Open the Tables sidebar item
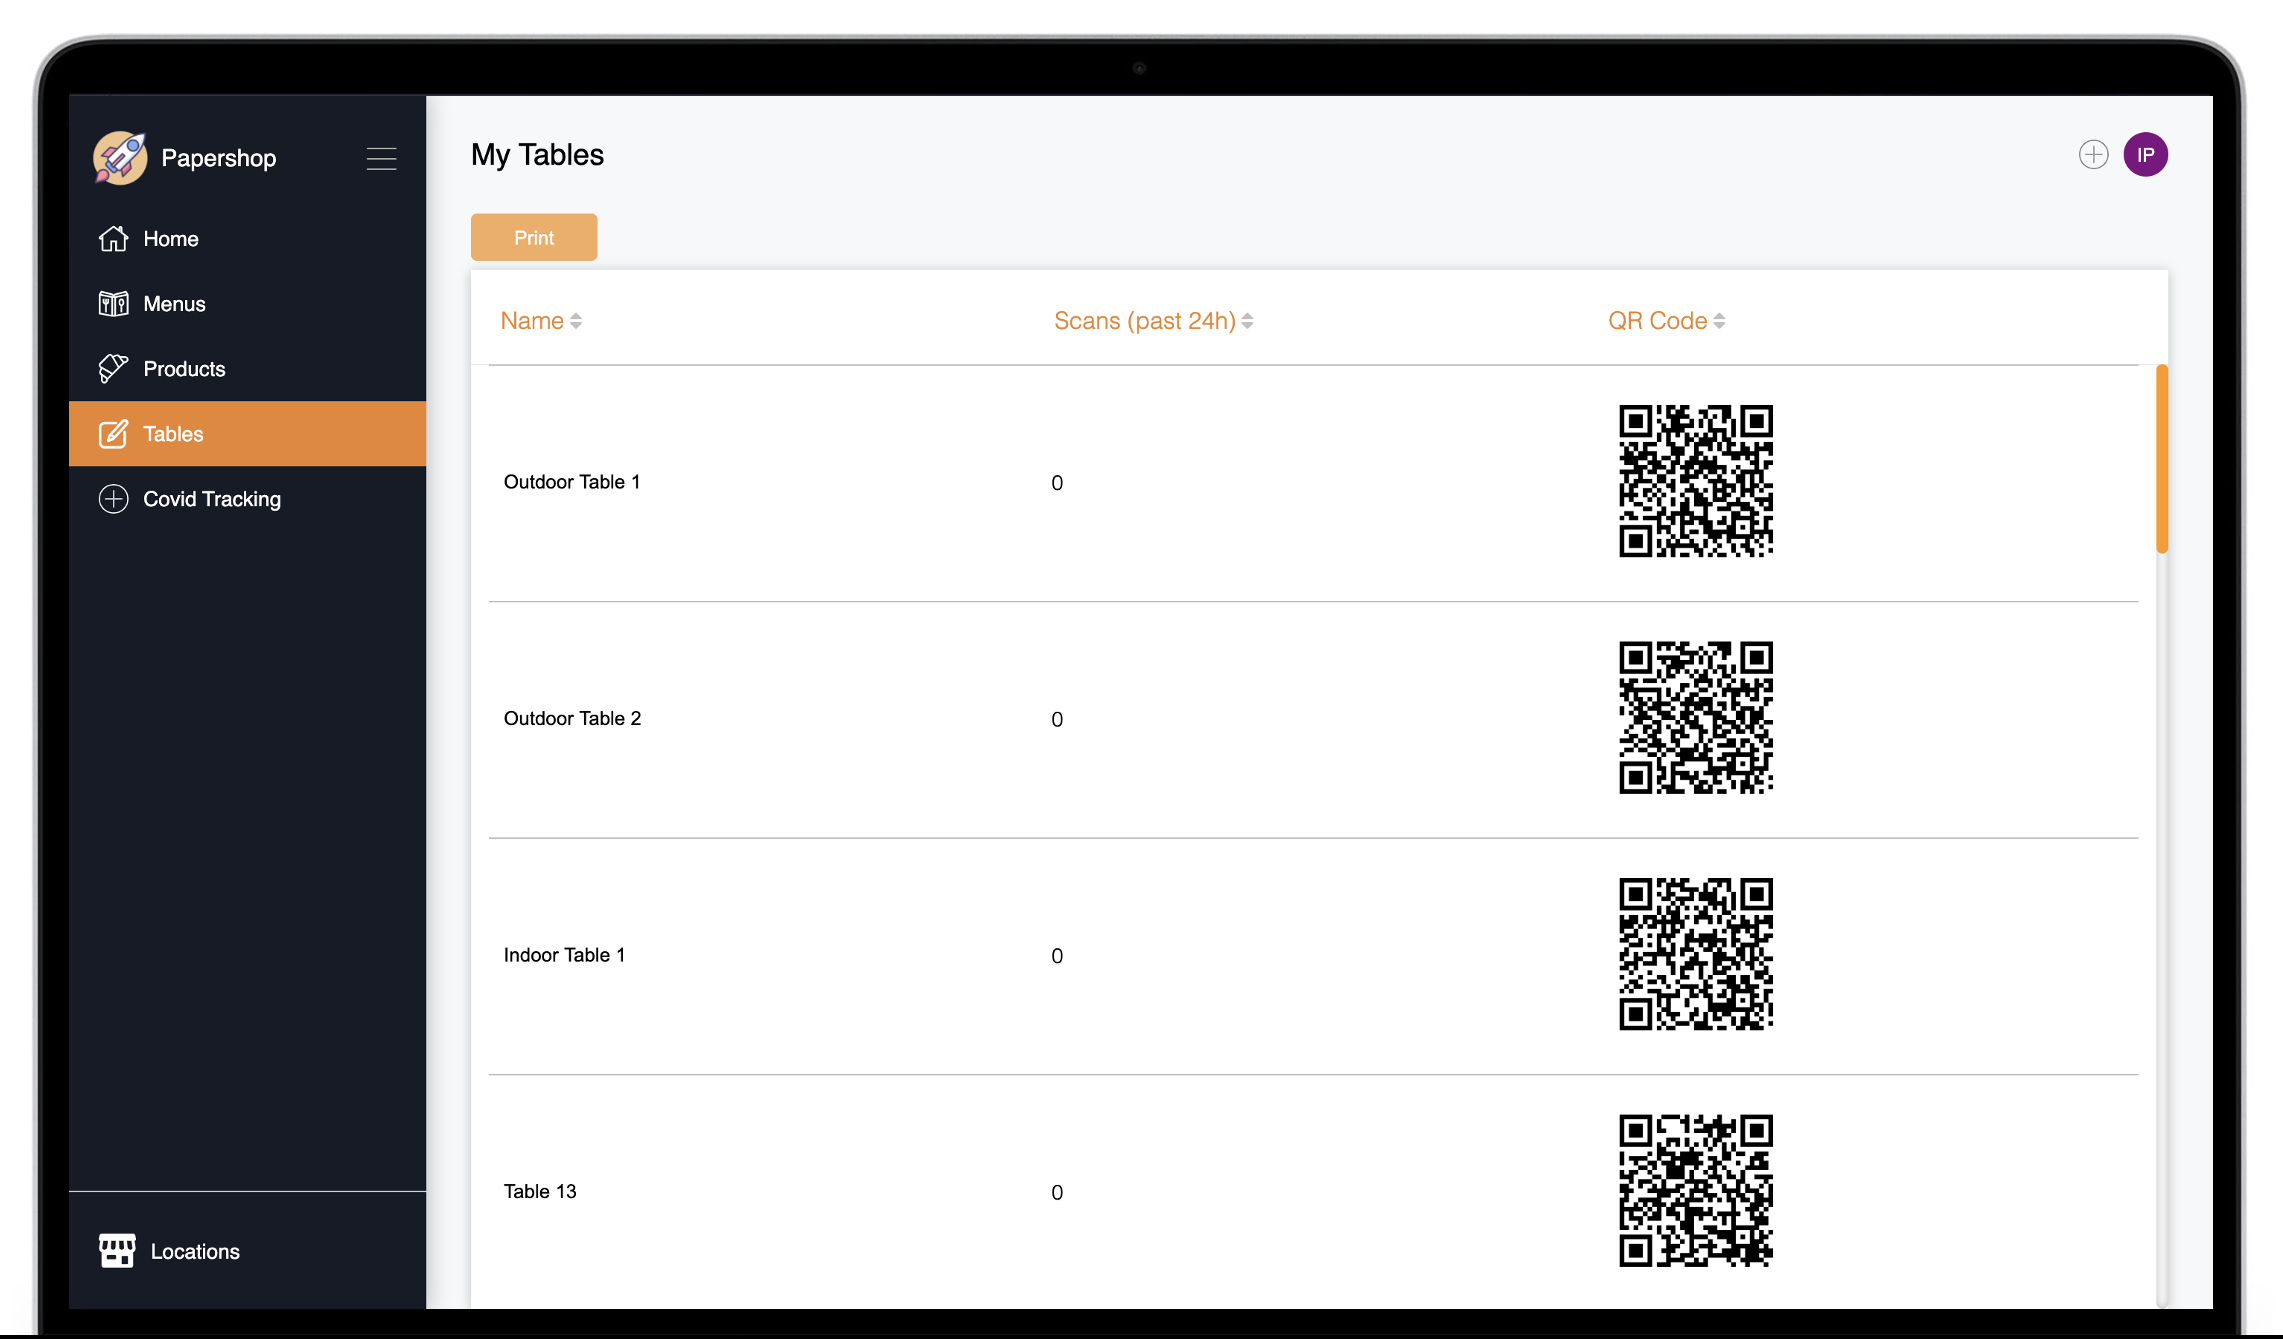This screenshot has height=1339, width=2283. pyautogui.click(x=173, y=434)
